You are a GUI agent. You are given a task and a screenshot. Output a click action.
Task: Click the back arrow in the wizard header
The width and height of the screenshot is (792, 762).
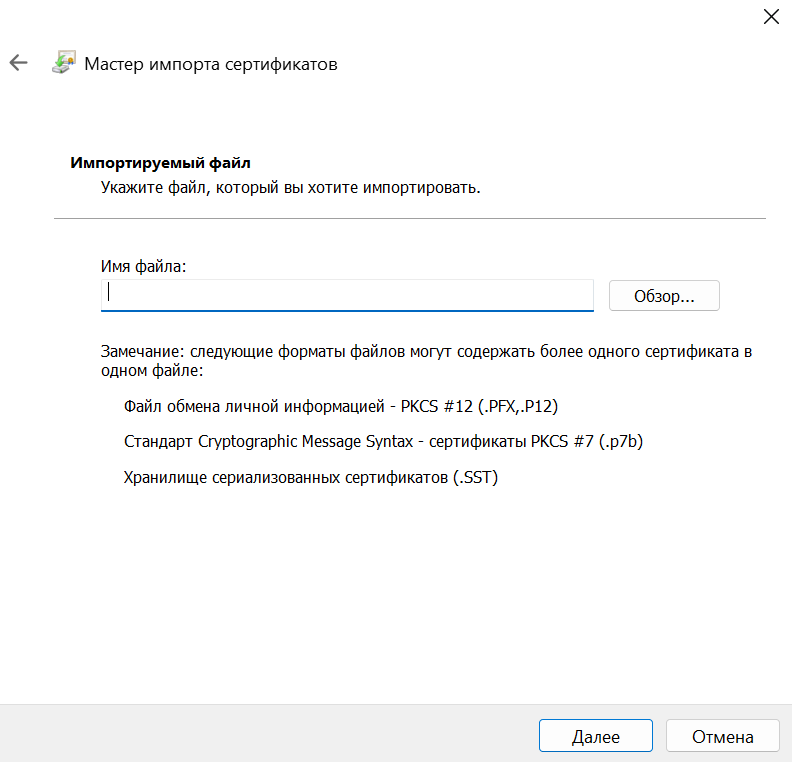pyautogui.click(x=18, y=63)
